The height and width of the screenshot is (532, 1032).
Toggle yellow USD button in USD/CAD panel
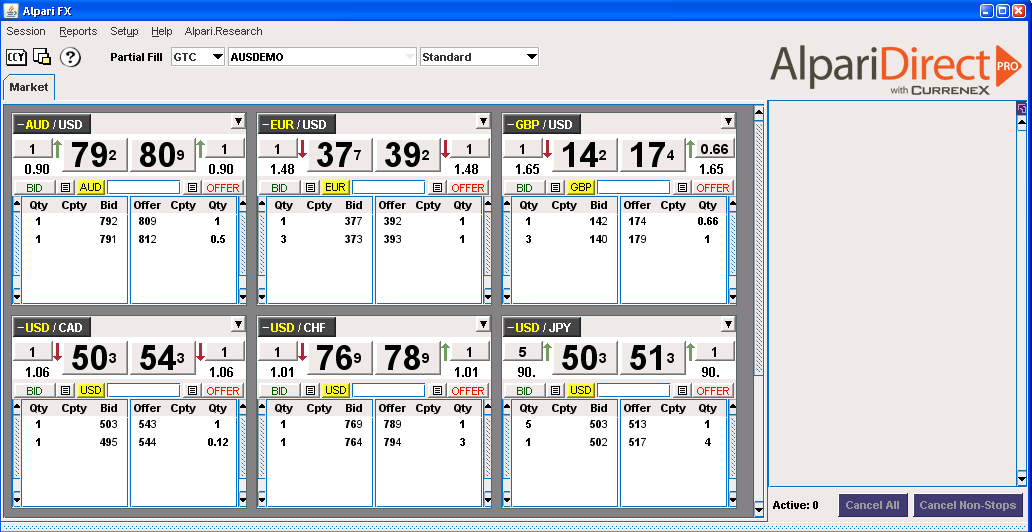point(90,390)
